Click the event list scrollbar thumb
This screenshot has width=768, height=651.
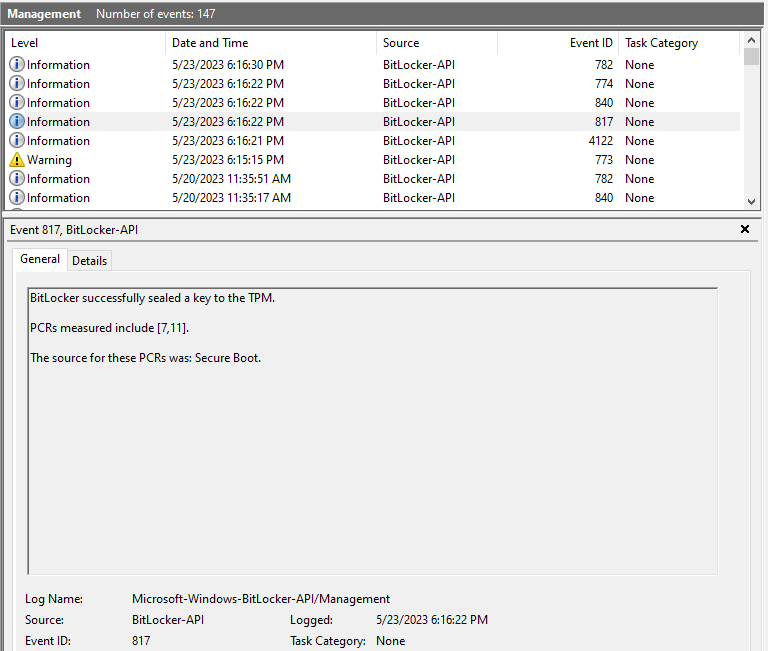click(751, 56)
